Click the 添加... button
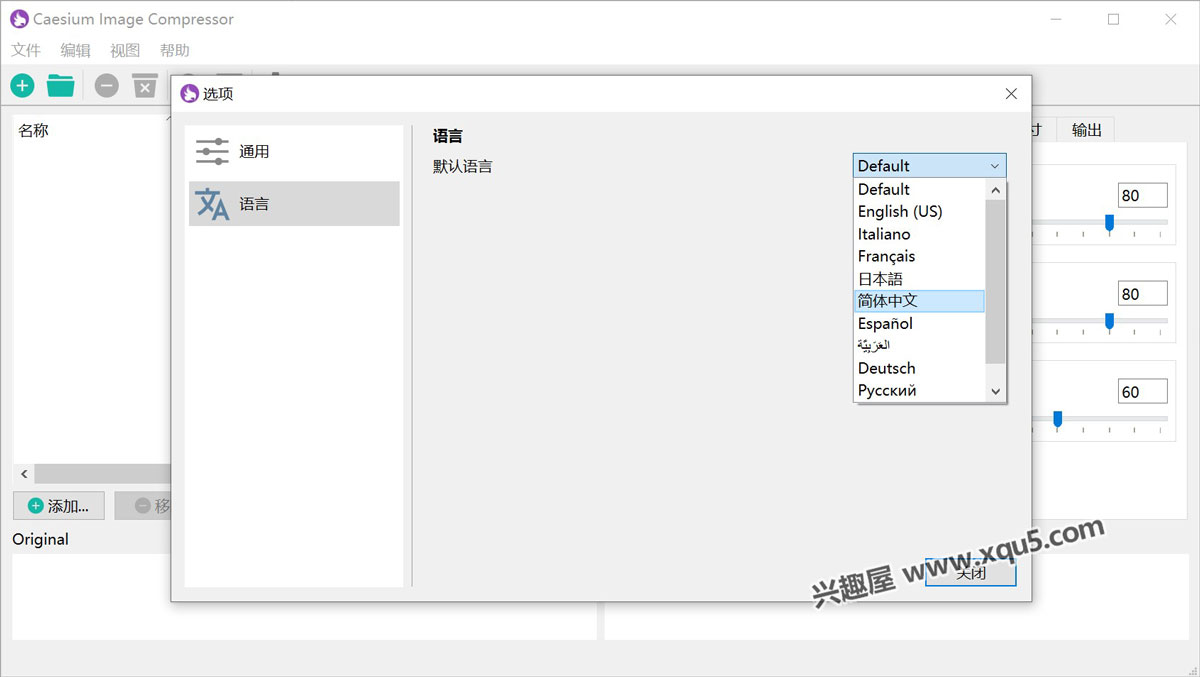 point(59,506)
